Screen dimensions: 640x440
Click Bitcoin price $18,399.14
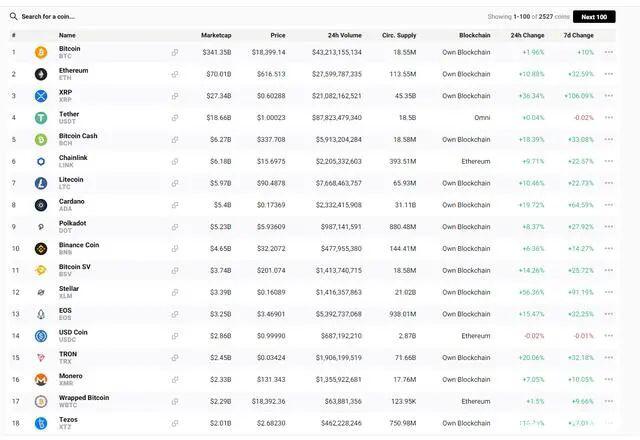[269, 52]
